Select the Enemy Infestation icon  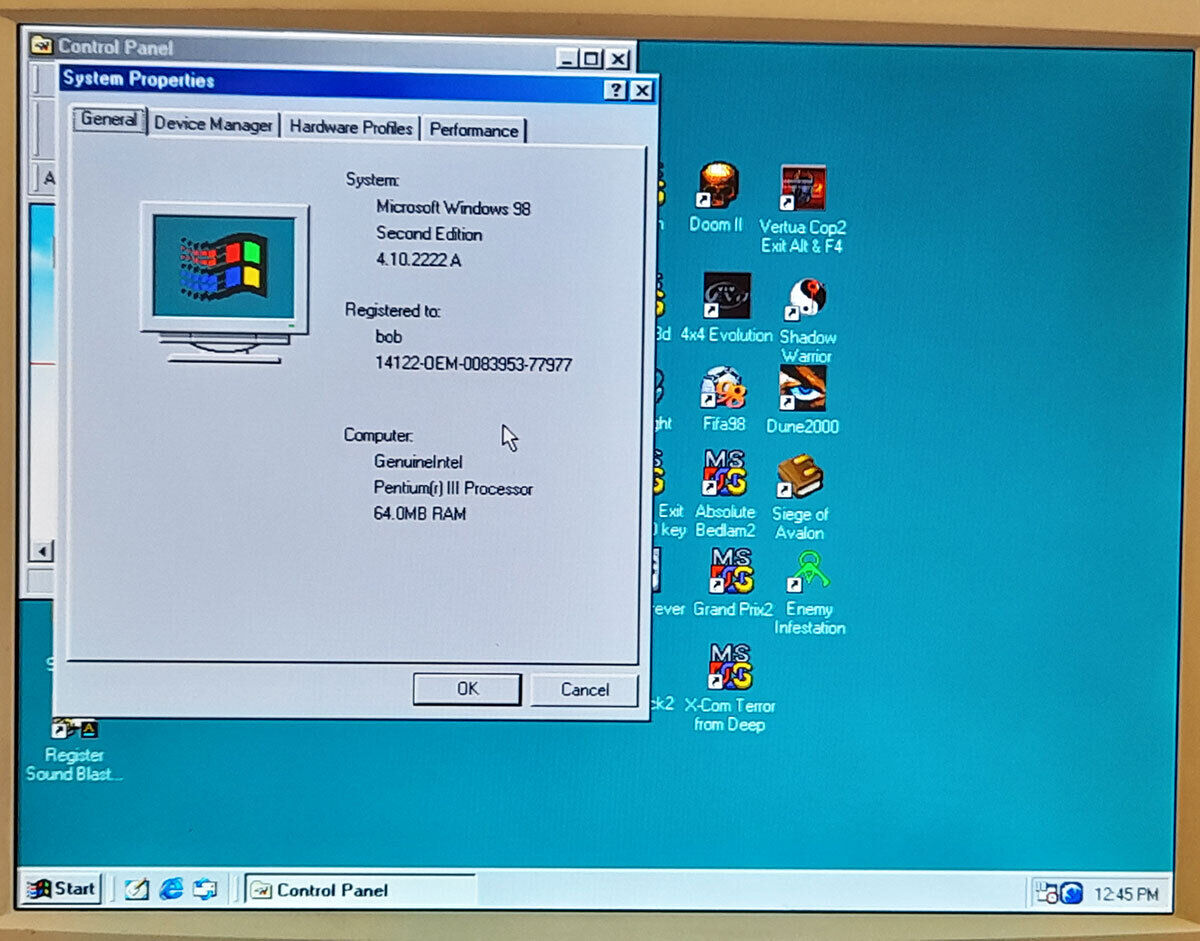(809, 592)
